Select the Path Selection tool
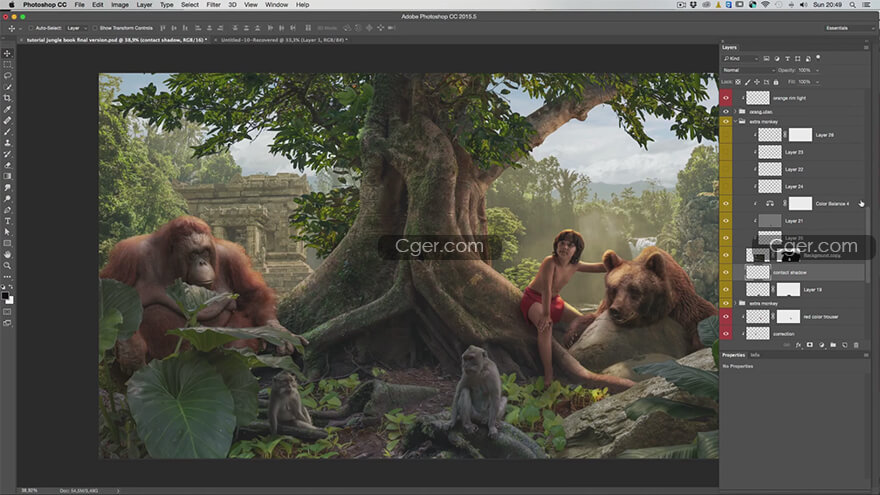The image size is (880, 495). pos(7,232)
